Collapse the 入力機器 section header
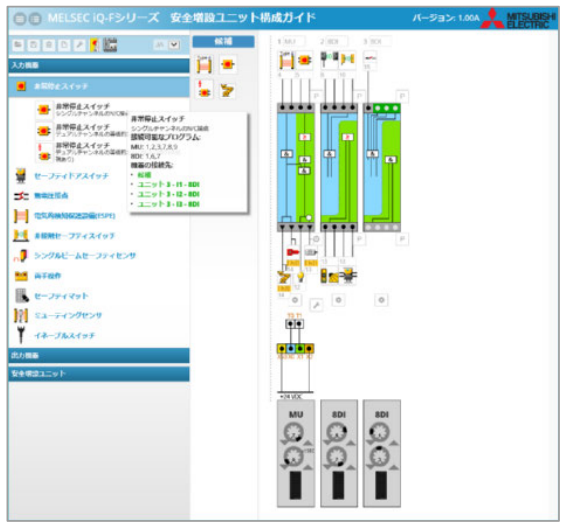 99,65
